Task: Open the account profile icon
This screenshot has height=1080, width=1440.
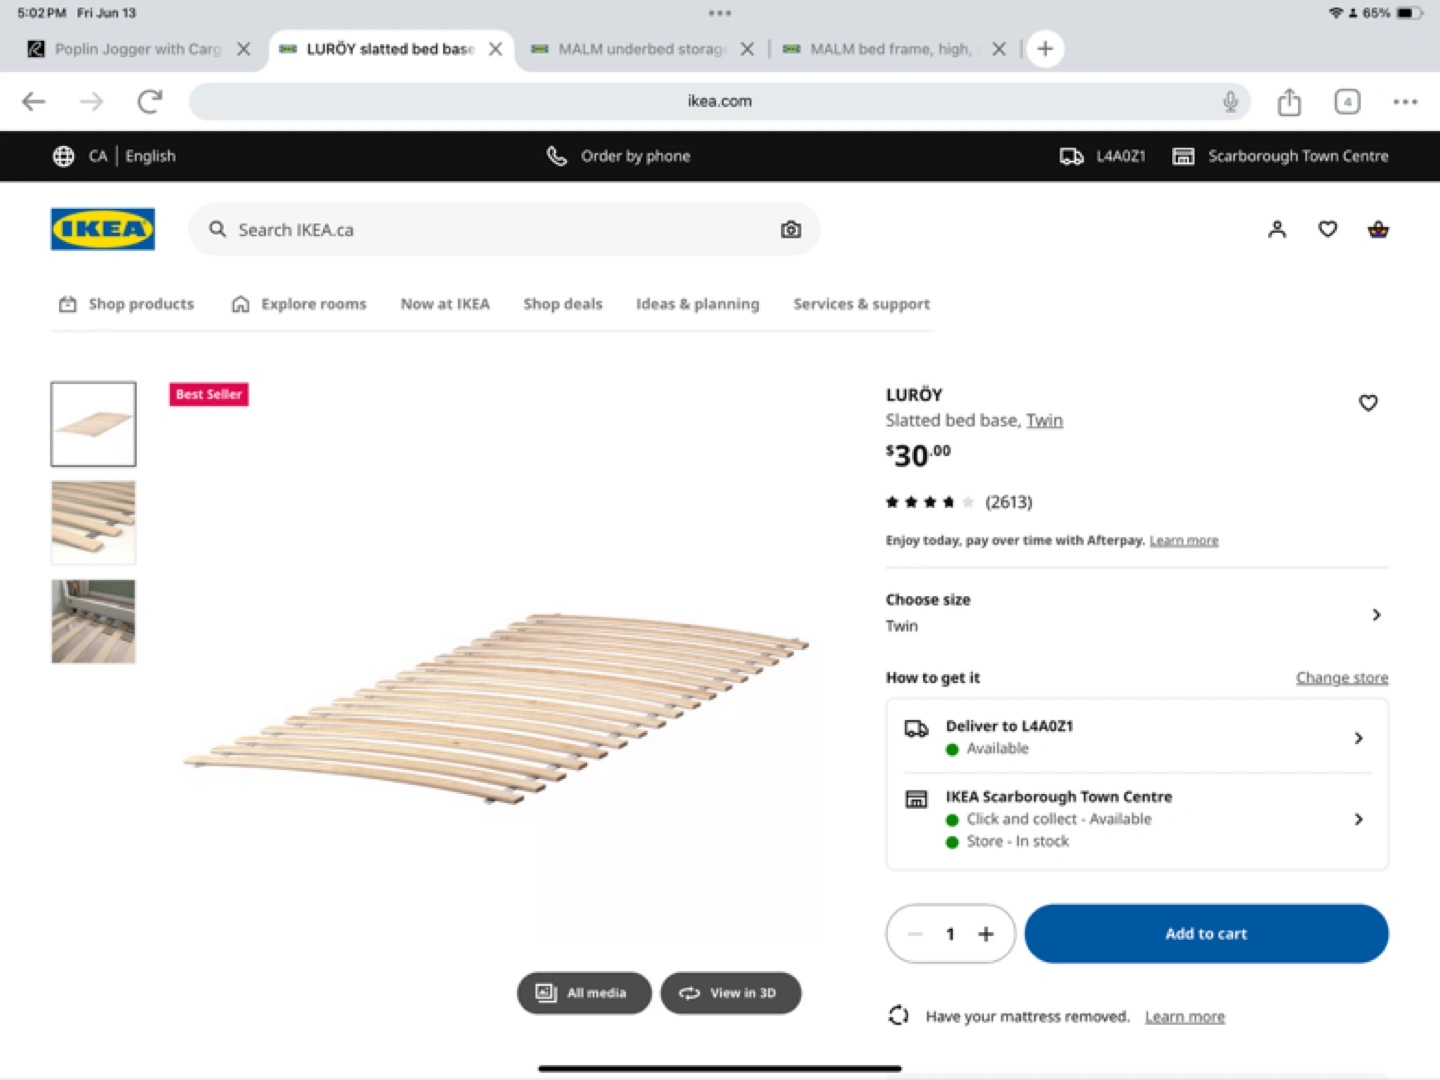Action: 1277,229
